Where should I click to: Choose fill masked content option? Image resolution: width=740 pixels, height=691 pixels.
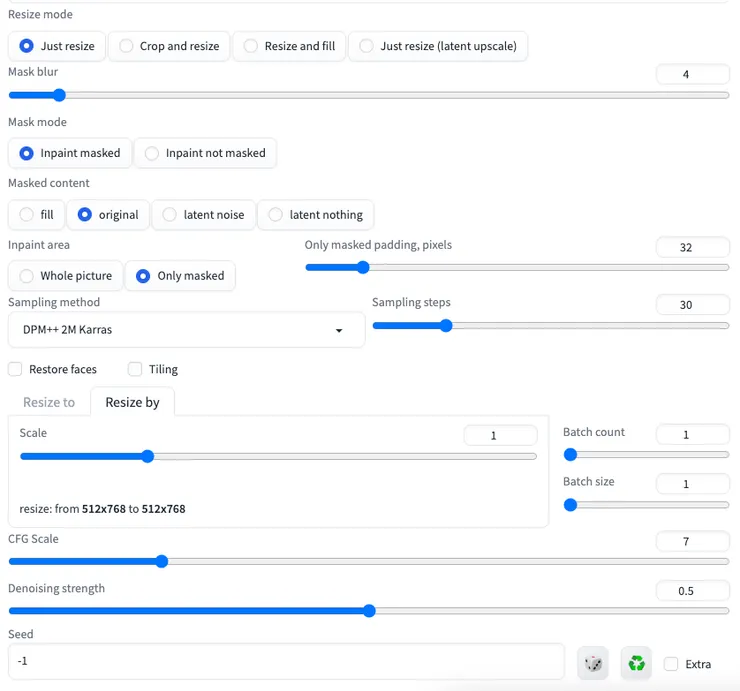36,215
